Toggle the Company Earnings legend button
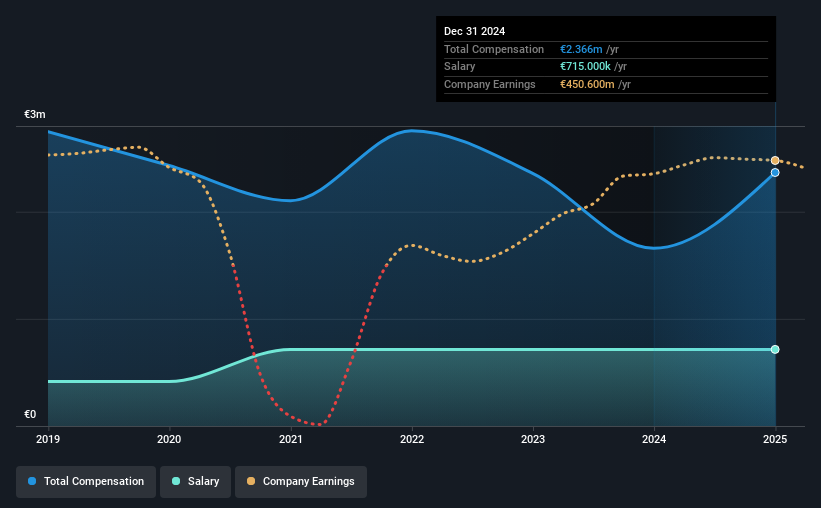This screenshot has width=821, height=508. (301, 481)
